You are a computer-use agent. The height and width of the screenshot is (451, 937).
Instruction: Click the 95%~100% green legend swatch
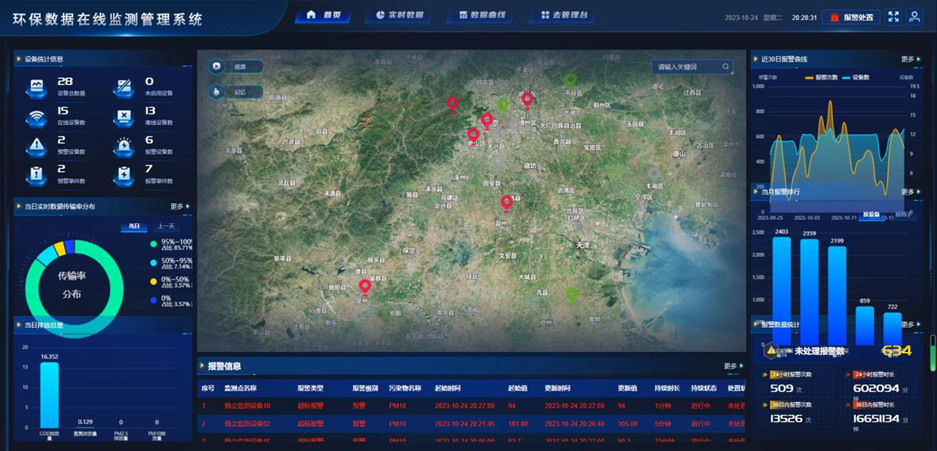tap(153, 243)
